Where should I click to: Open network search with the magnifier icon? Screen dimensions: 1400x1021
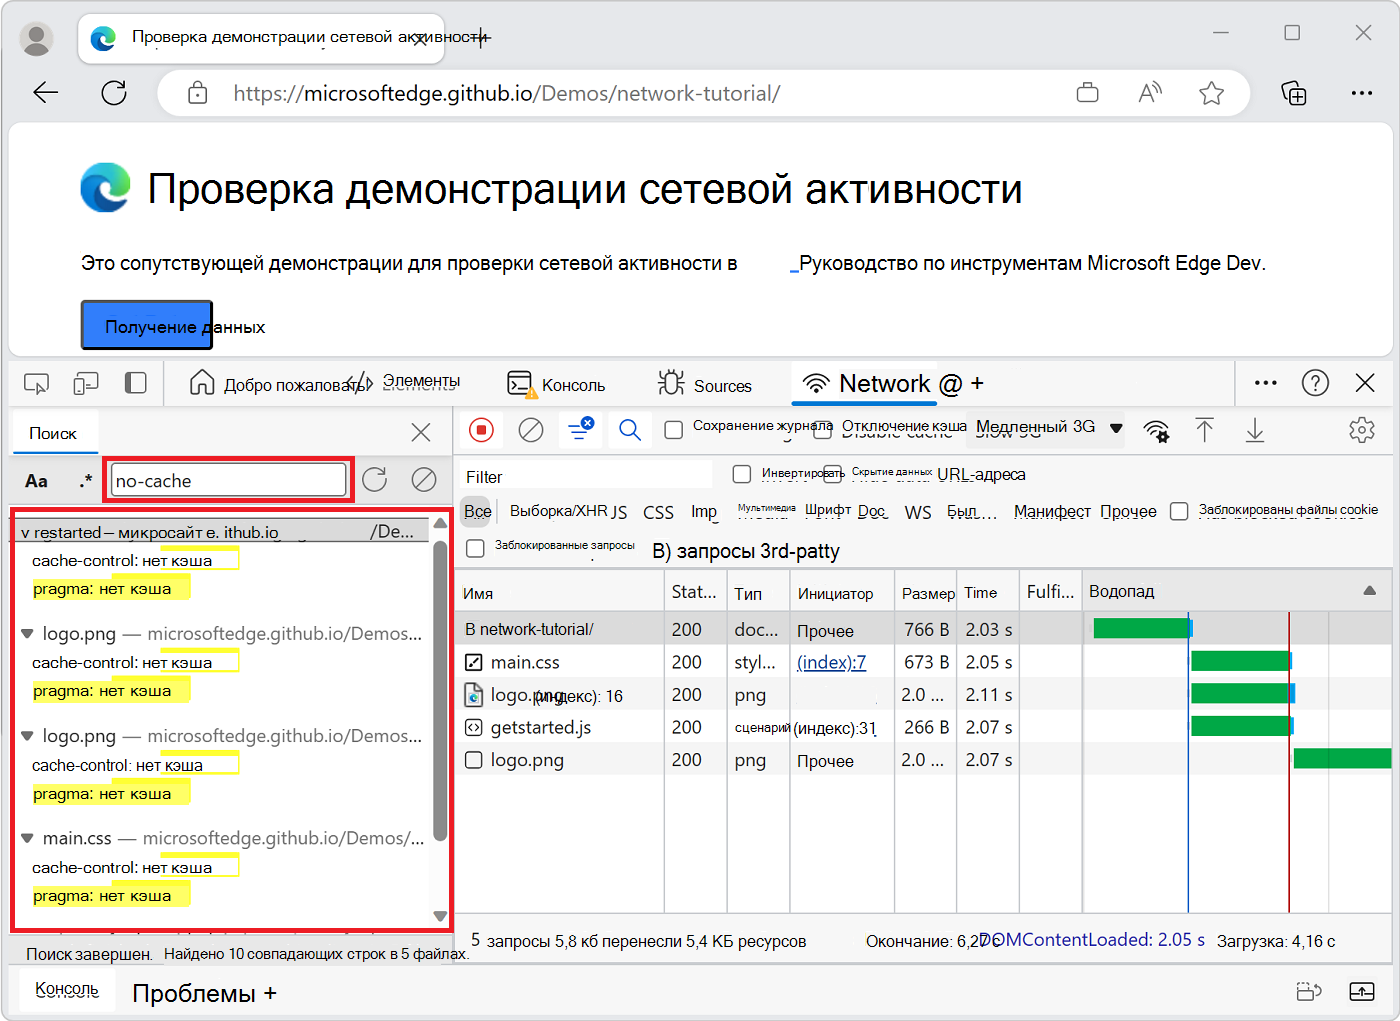pos(630,429)
